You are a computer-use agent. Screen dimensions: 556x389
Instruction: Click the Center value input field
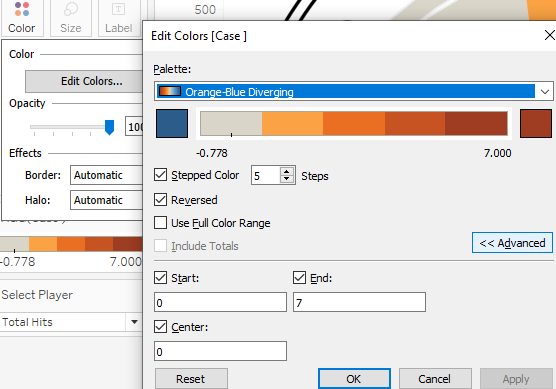coord(220,351)
